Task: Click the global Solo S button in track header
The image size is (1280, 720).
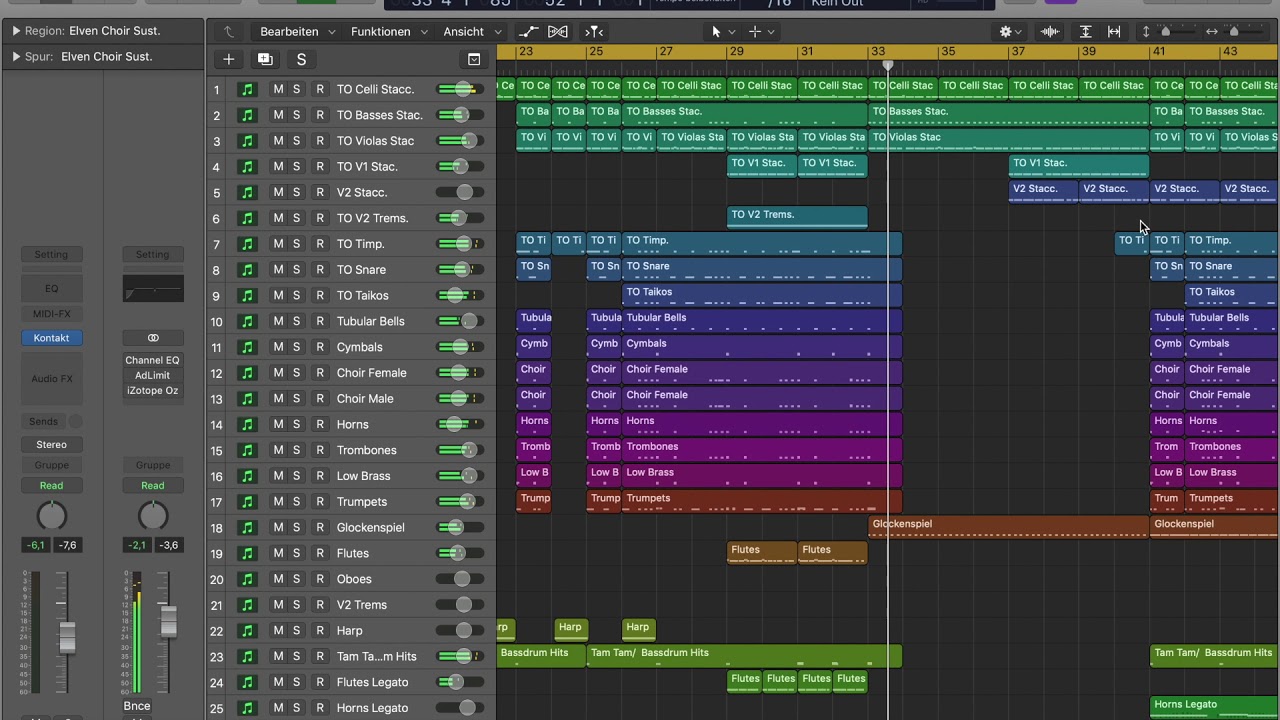Action: (x=301, y=59)
